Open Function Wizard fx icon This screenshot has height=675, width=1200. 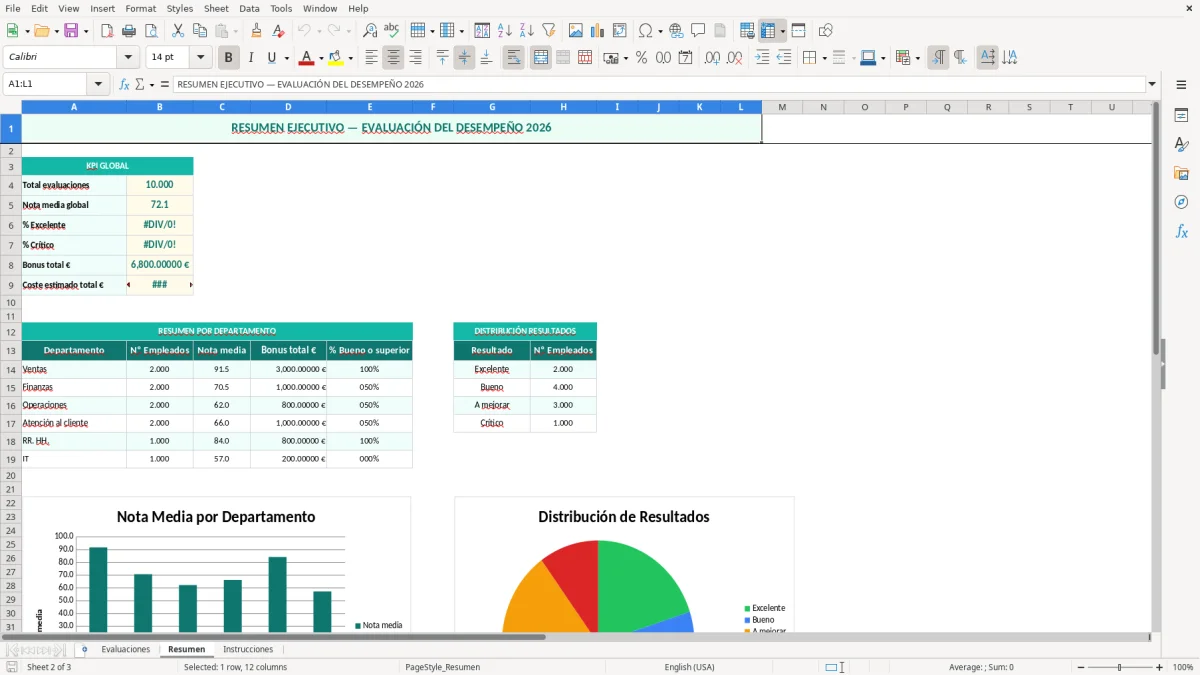pos(124,85)
